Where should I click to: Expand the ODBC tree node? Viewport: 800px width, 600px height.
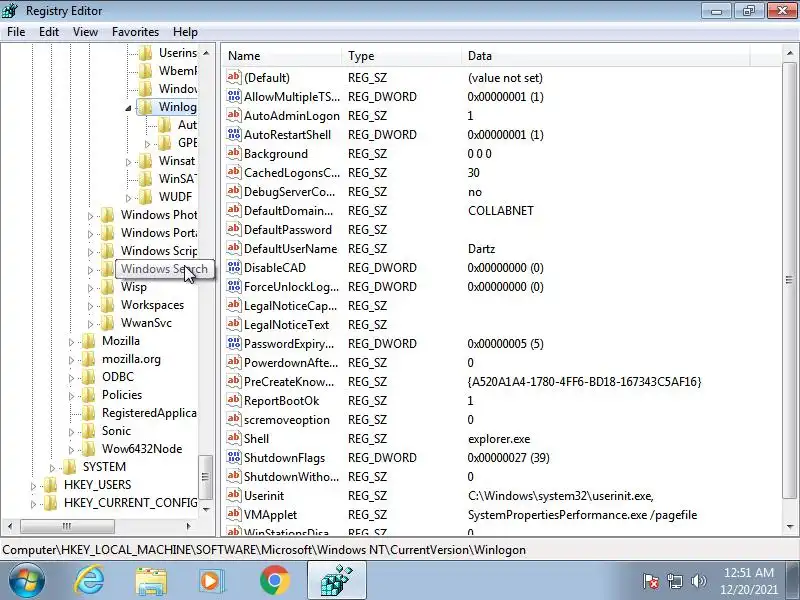click(x=71, y=378)
